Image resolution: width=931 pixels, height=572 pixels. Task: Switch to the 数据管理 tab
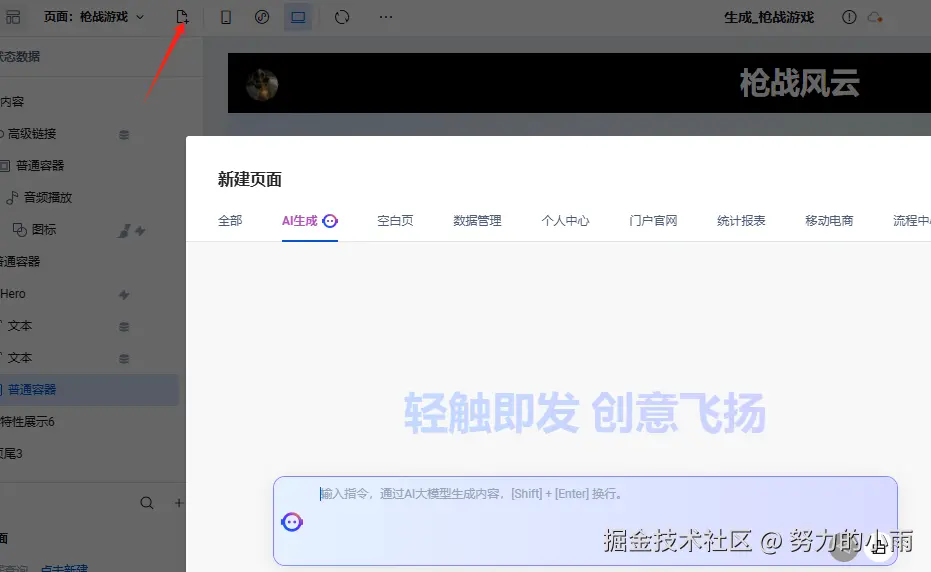[x=477, y=220]
